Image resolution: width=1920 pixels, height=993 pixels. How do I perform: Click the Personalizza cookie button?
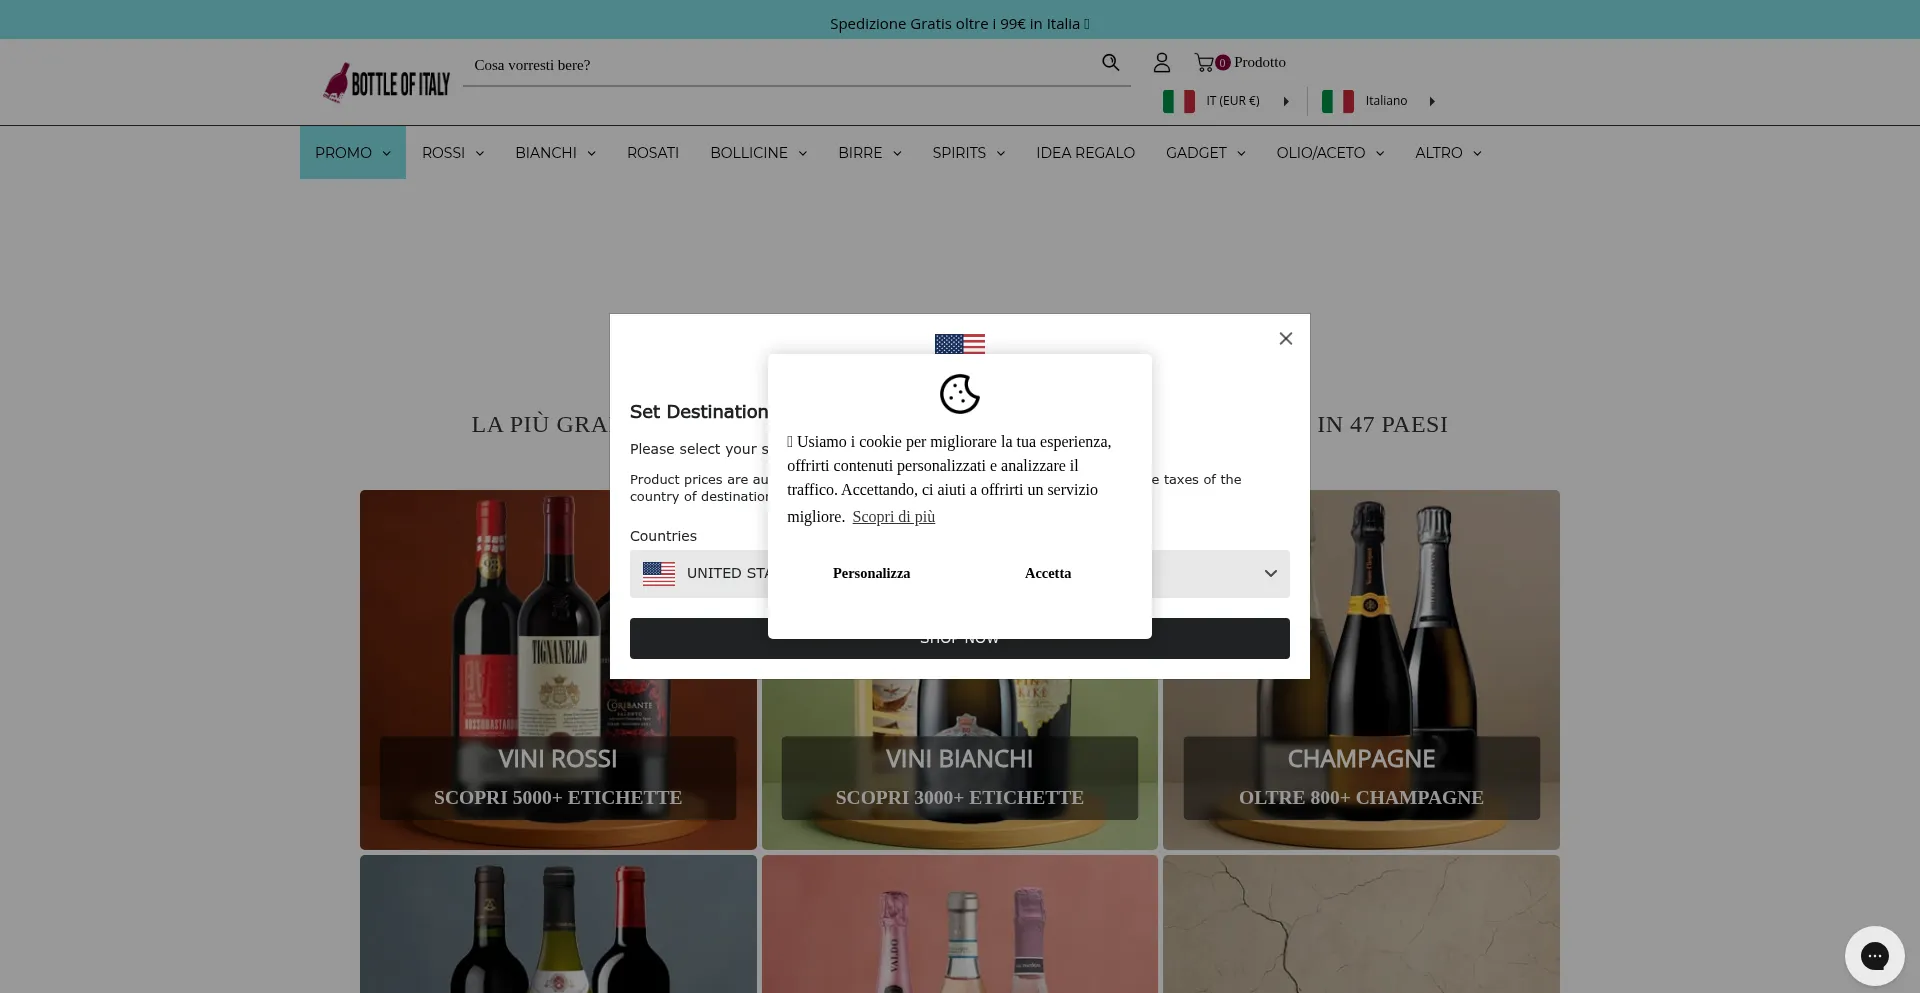[872, 574]
